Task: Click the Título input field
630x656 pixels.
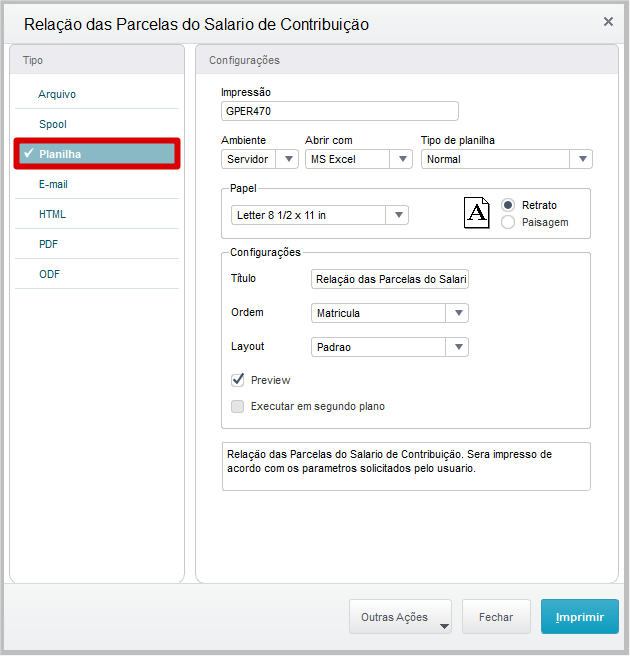Action: [x=390, y=279]
